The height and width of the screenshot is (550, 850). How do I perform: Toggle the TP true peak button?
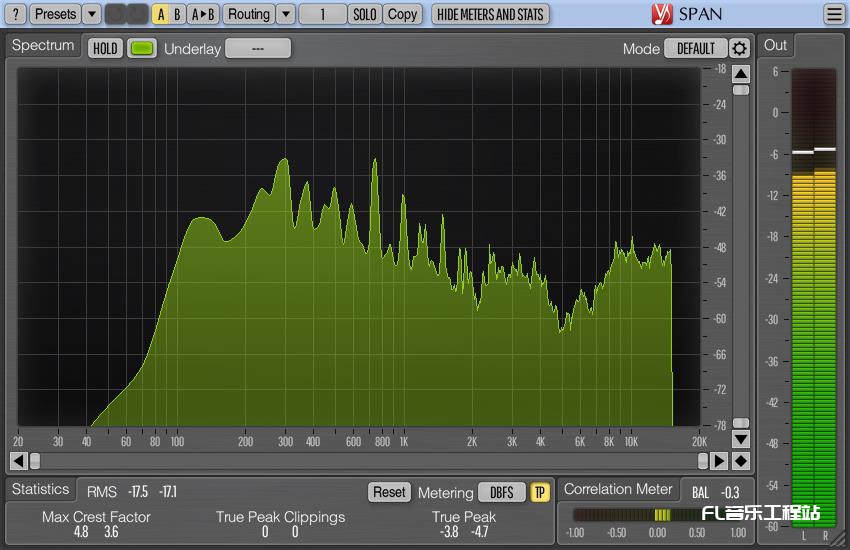pos(540,492)
